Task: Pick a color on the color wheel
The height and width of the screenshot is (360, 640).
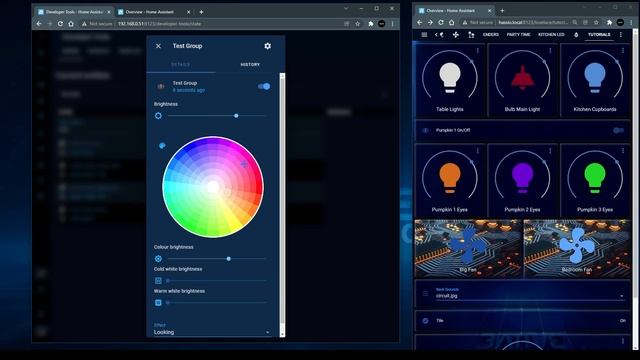Action: 213,187
